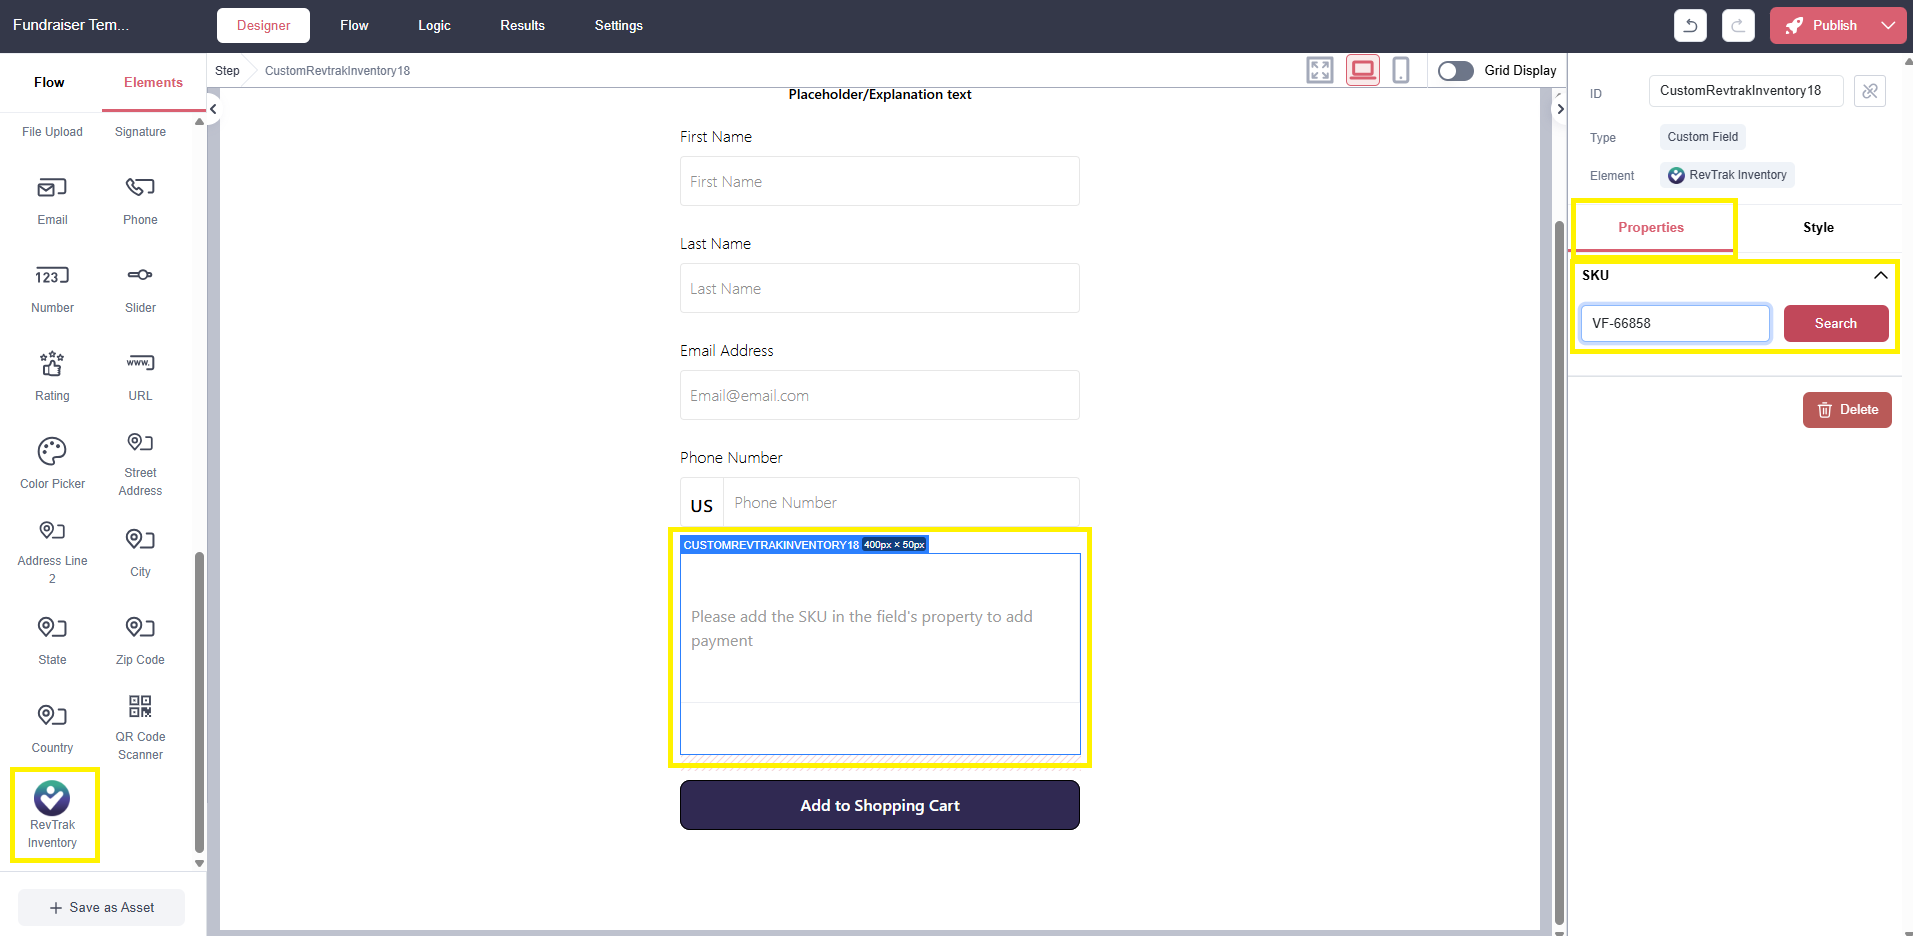Image resolution: width=1913 pixels, height=936 pixels.
Task: Click Add to Shopping Cart button
Action: click(880, 805)
